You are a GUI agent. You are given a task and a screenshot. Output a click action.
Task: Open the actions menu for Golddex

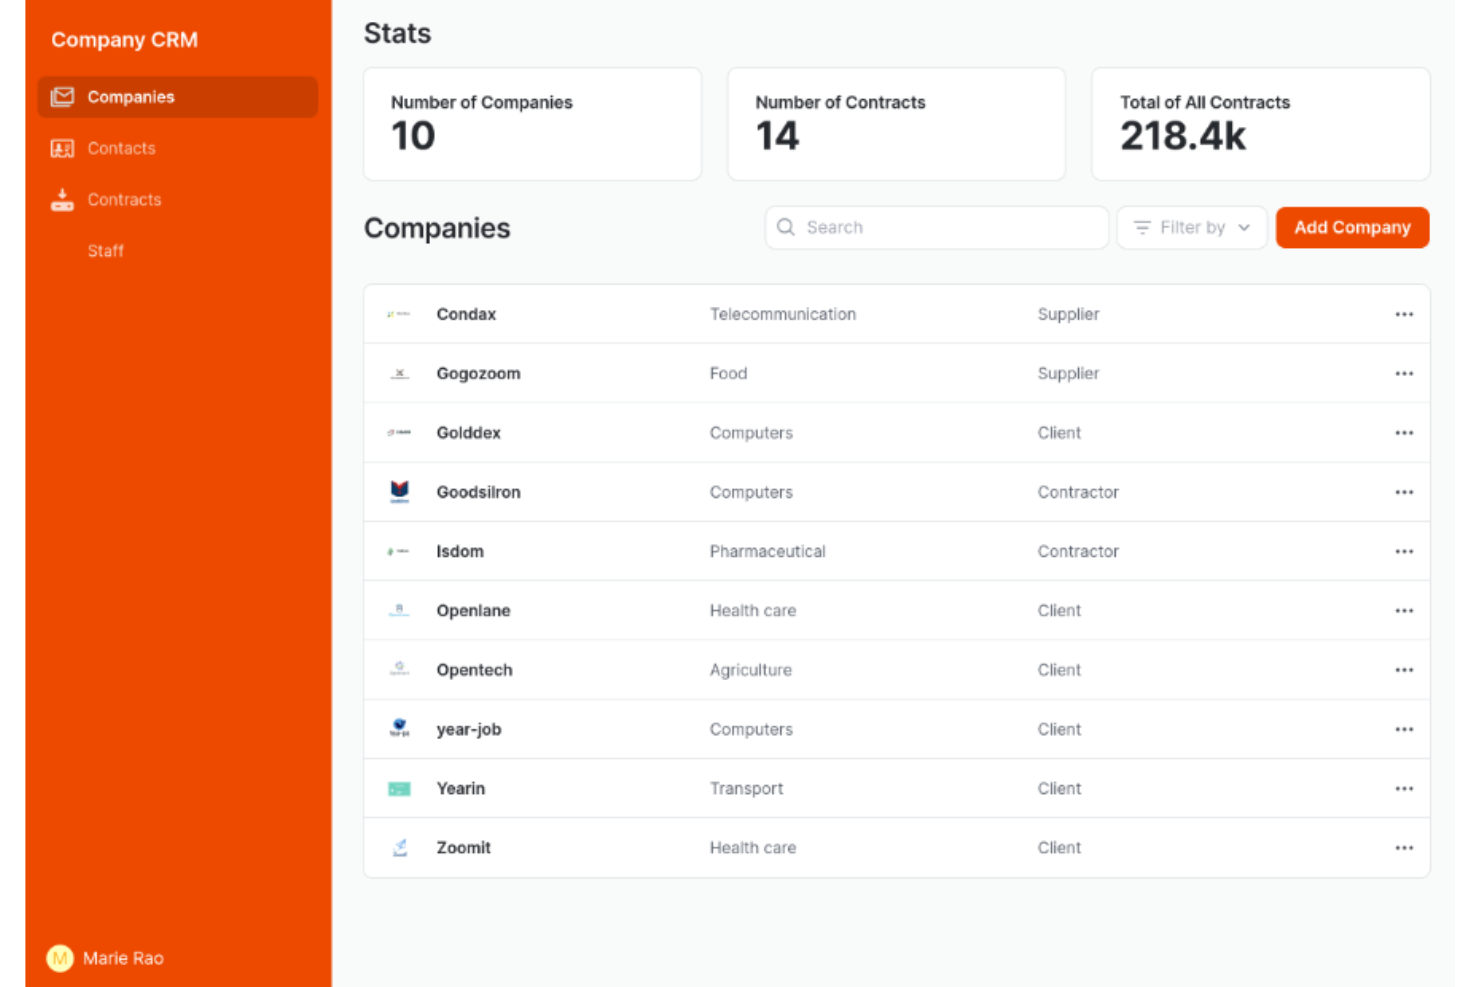point(1404,432)
